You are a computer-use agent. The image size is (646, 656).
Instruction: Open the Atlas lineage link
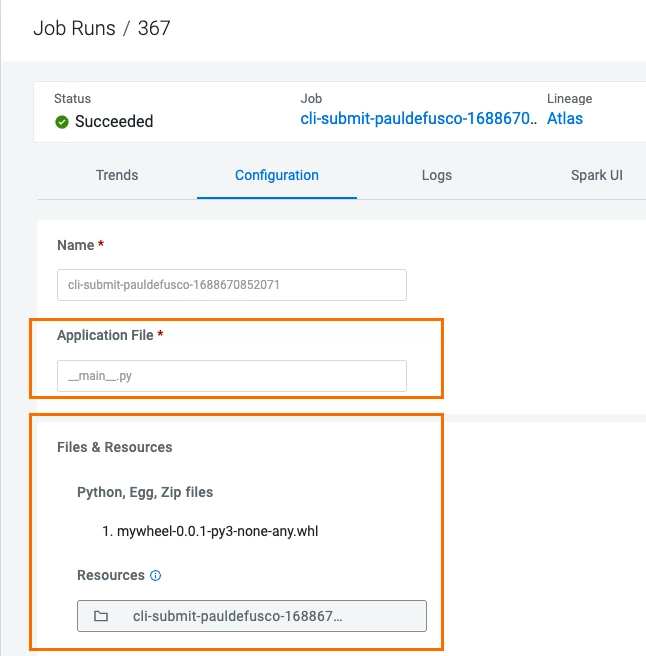tap(565, 118)
